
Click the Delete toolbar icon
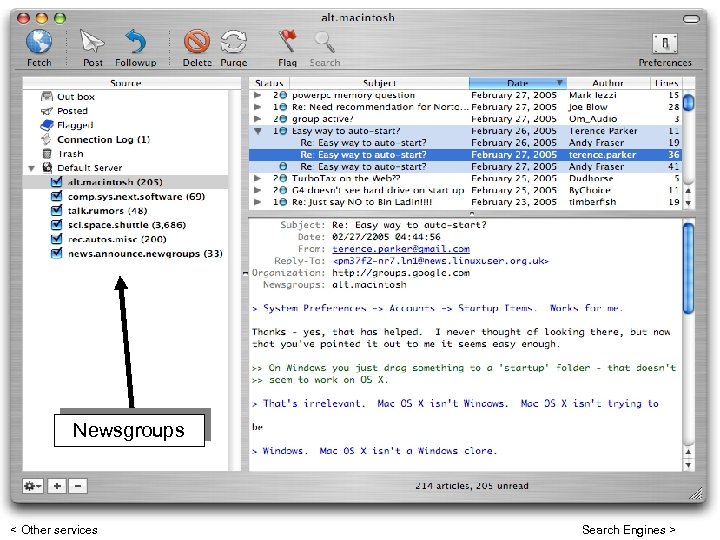(197, 42)
